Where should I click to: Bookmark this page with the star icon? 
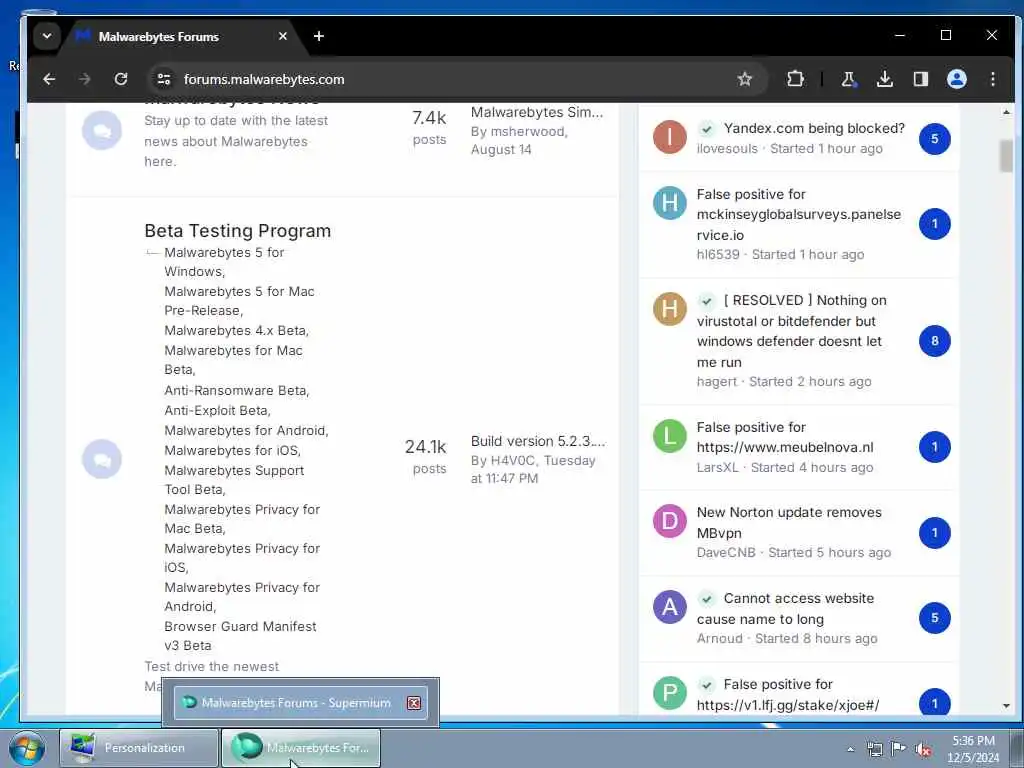[744, 79]
